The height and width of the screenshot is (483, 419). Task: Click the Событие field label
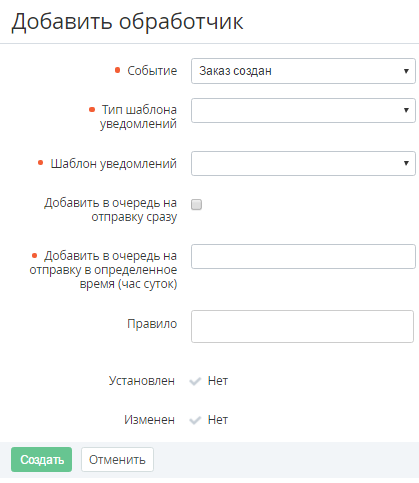152,71
